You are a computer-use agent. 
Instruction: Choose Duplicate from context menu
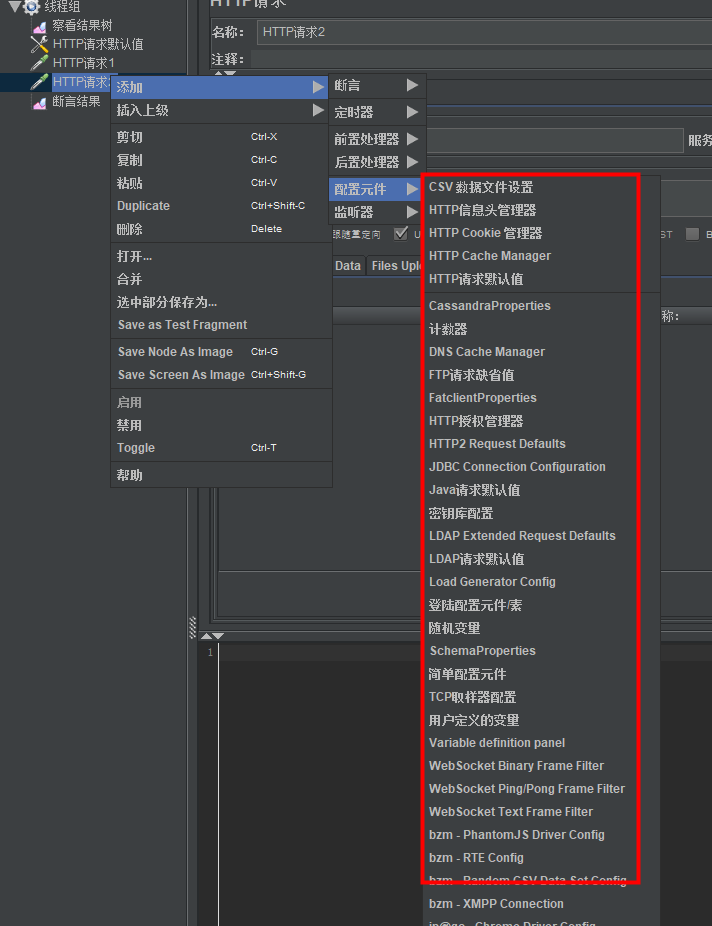tap(221, 206)
